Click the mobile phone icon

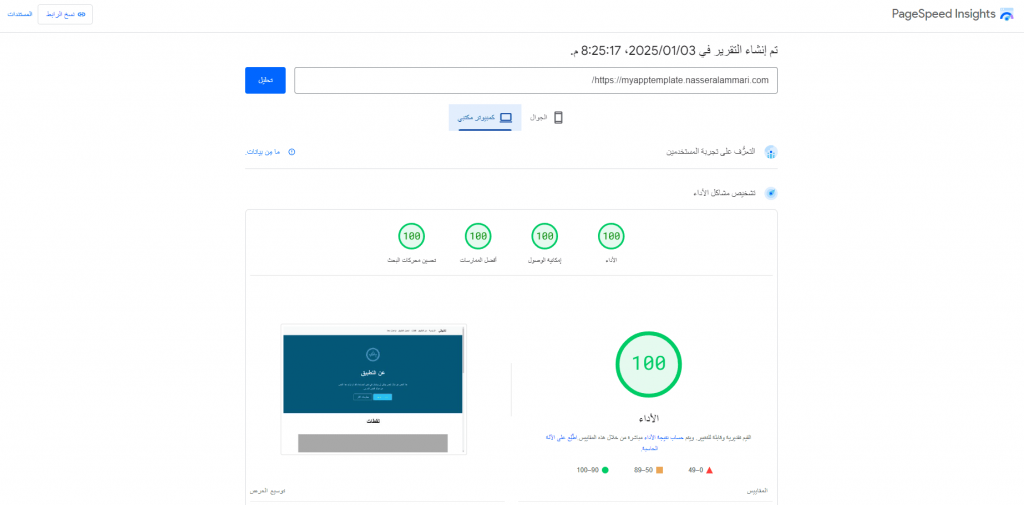point(558,118)
